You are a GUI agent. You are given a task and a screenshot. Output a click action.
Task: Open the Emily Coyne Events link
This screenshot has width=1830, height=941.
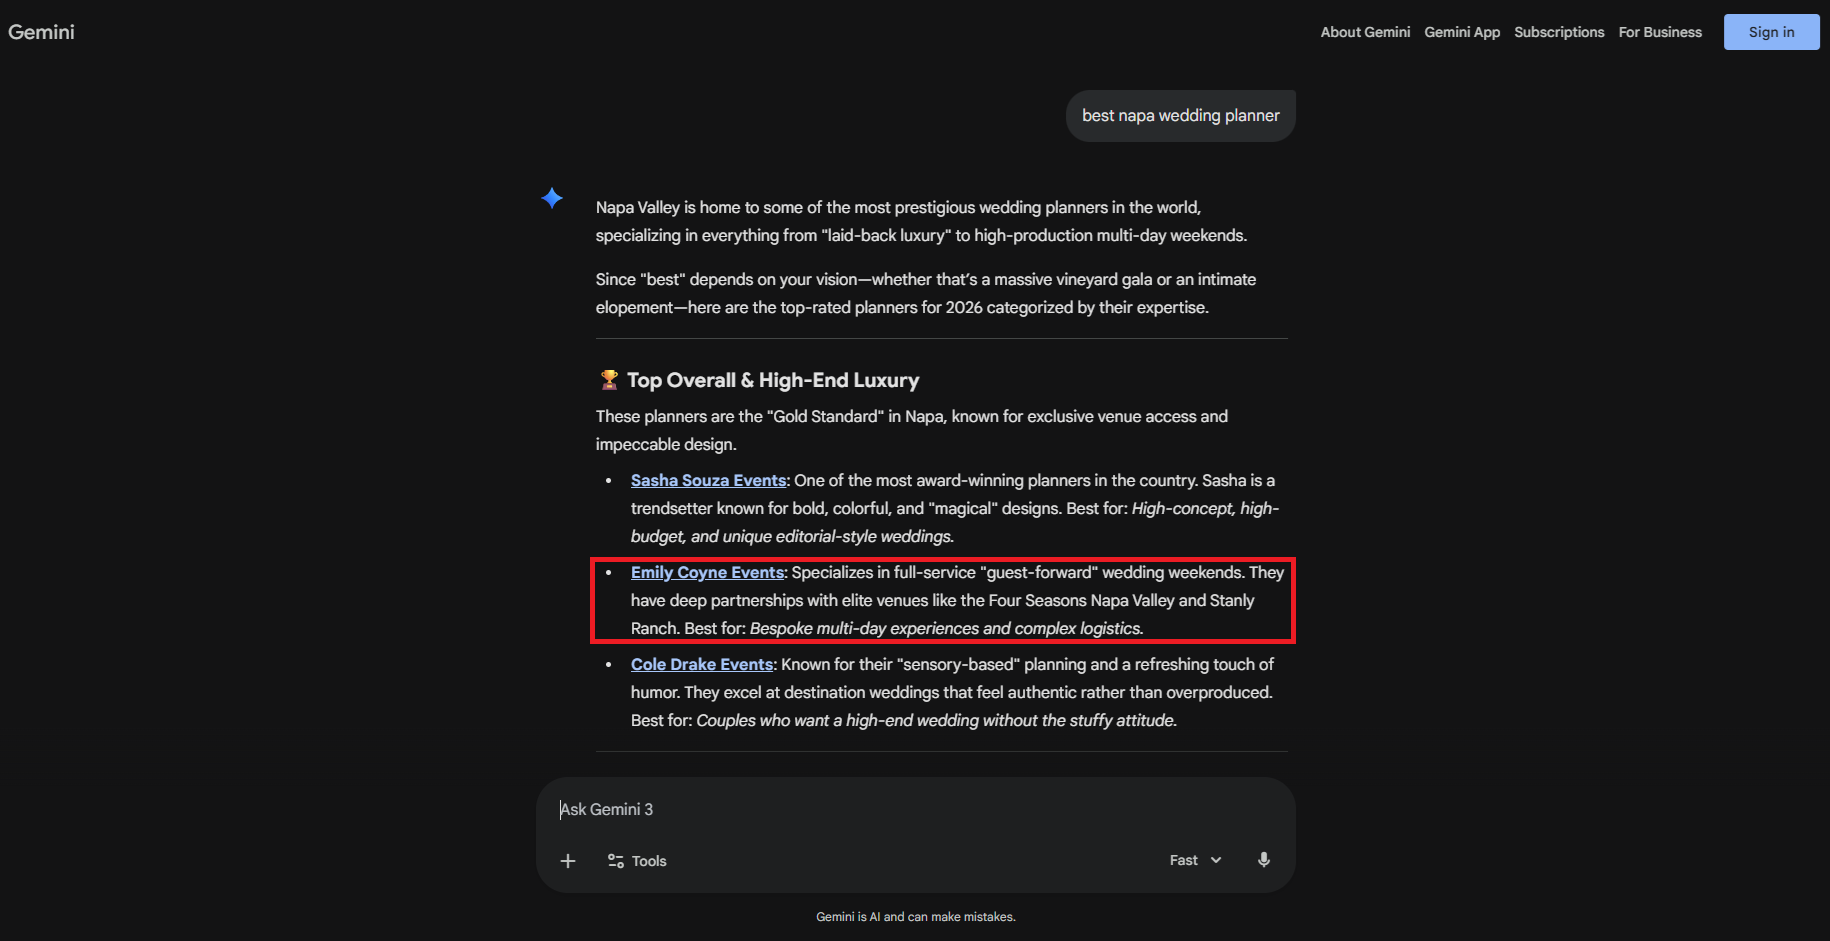click(x=707, y=572)
